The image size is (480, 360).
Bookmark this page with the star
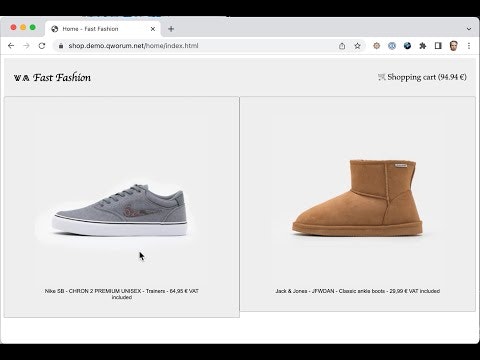[357, 46]
